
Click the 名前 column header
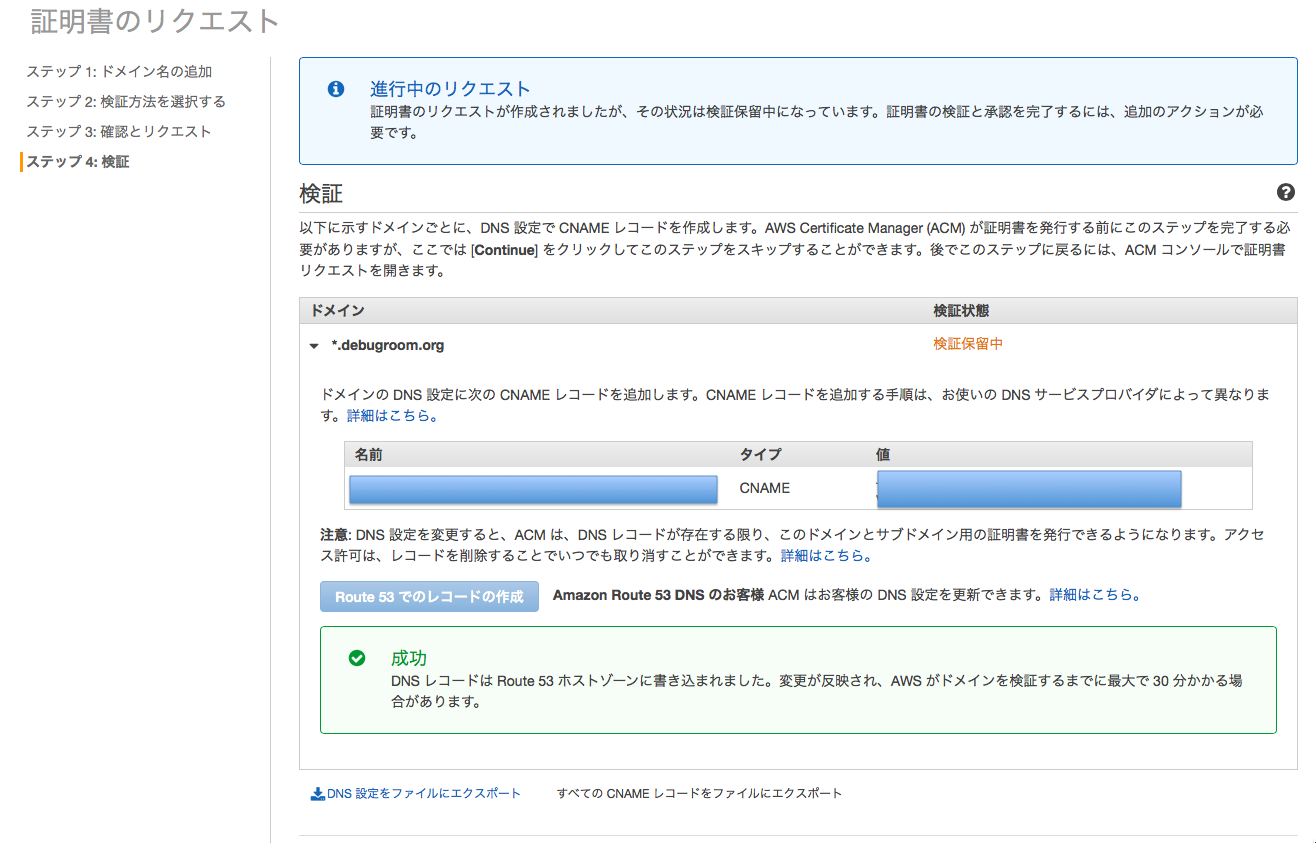click(x=368, y=455)
